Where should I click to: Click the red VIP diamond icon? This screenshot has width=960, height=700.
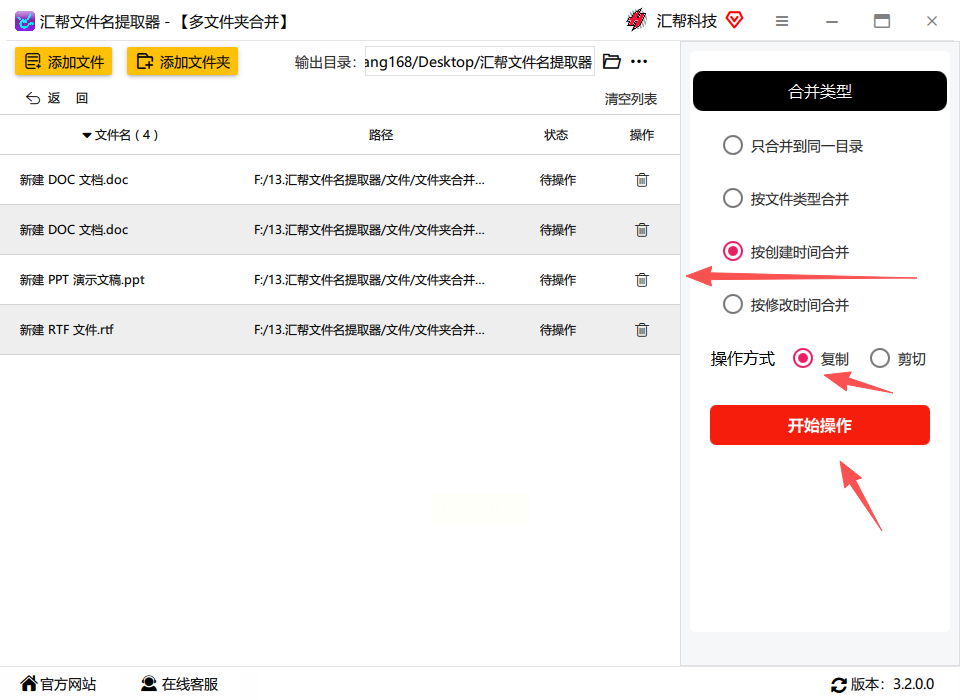[x=734, y=20]
